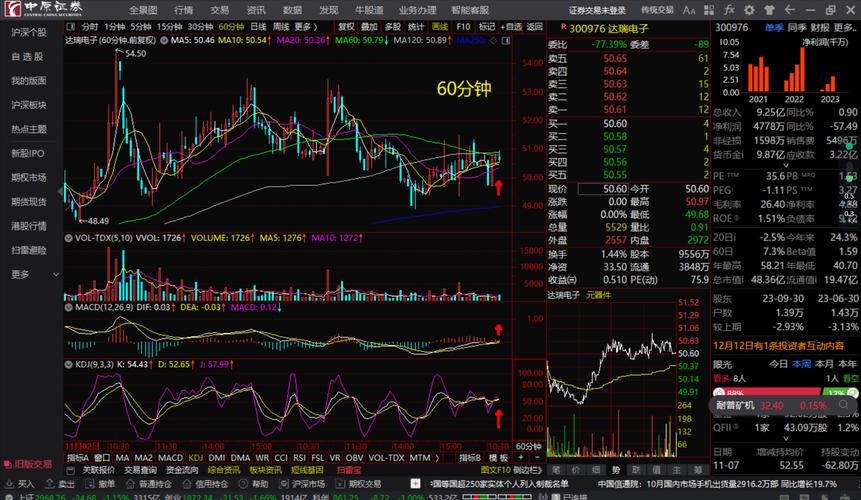Switch chart to 1分钟 period
Viewport: 861px width, 500px height.
pos(115,26)
